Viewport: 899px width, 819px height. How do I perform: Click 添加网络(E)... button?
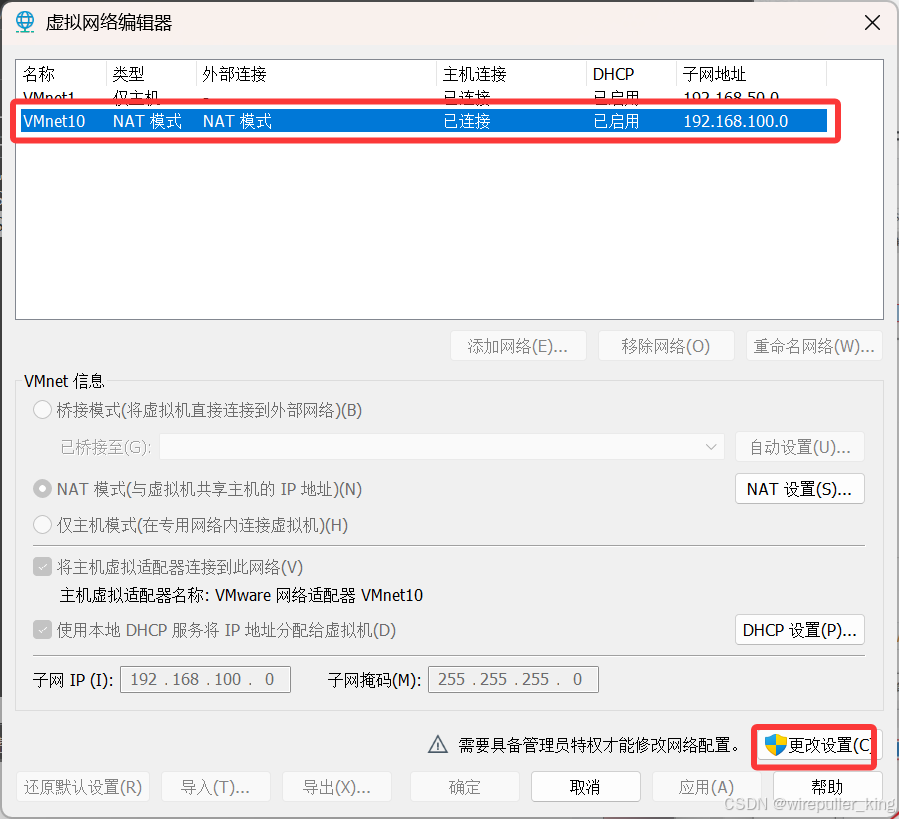coord(518,346)
